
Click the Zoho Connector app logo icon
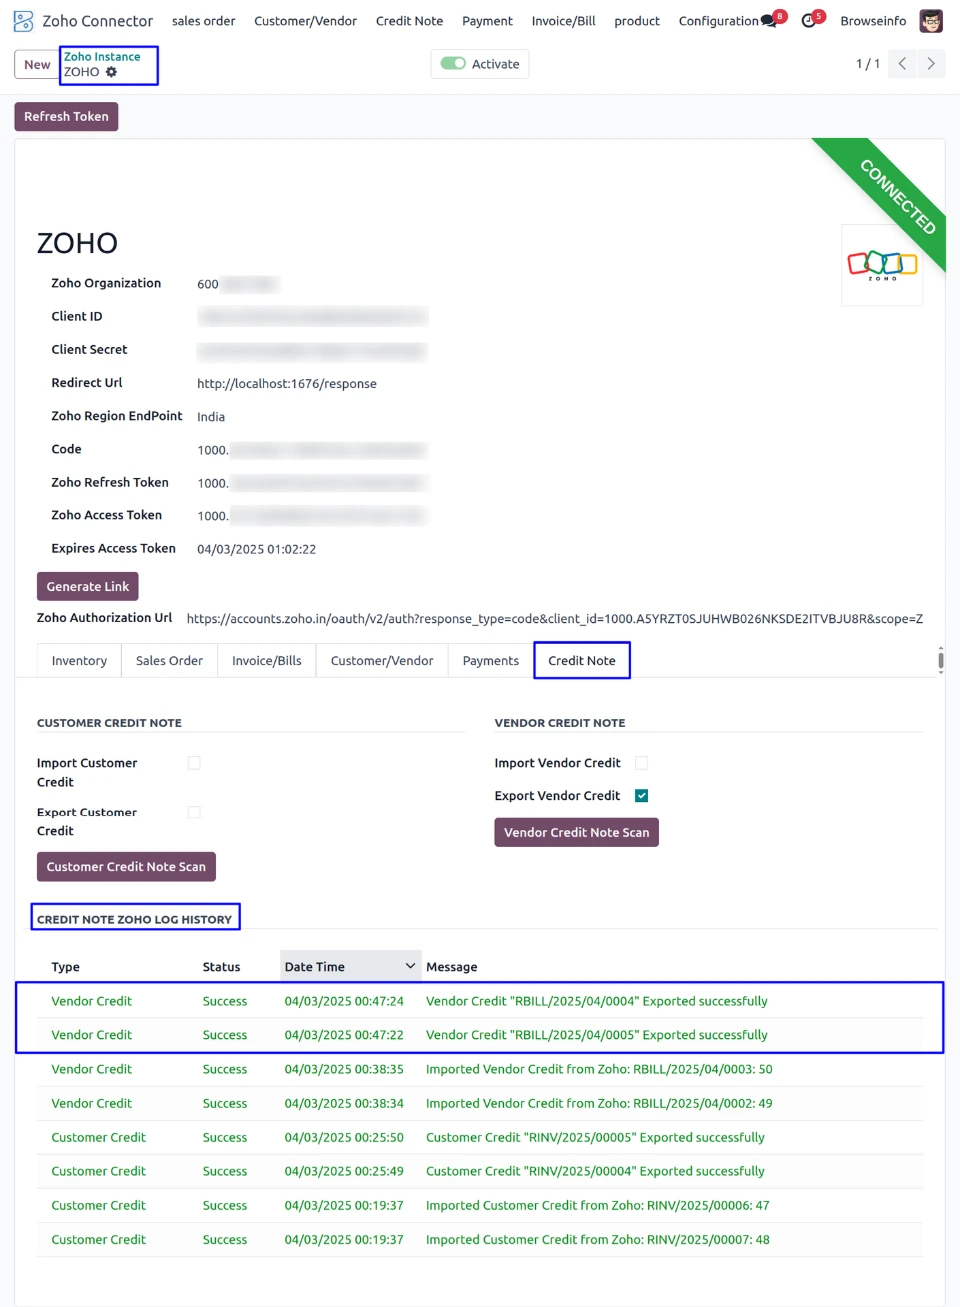coord(23,21)
